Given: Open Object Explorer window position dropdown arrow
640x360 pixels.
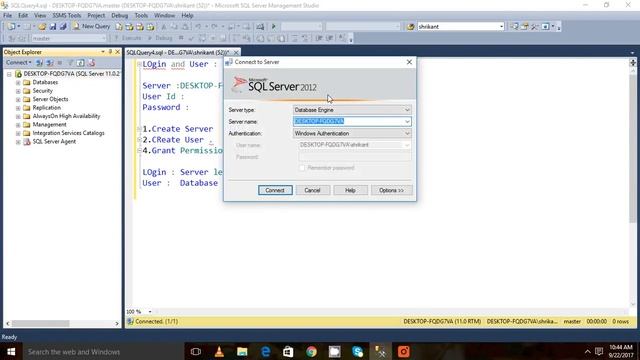Looking at the screenshot, I should pos(103,52).
